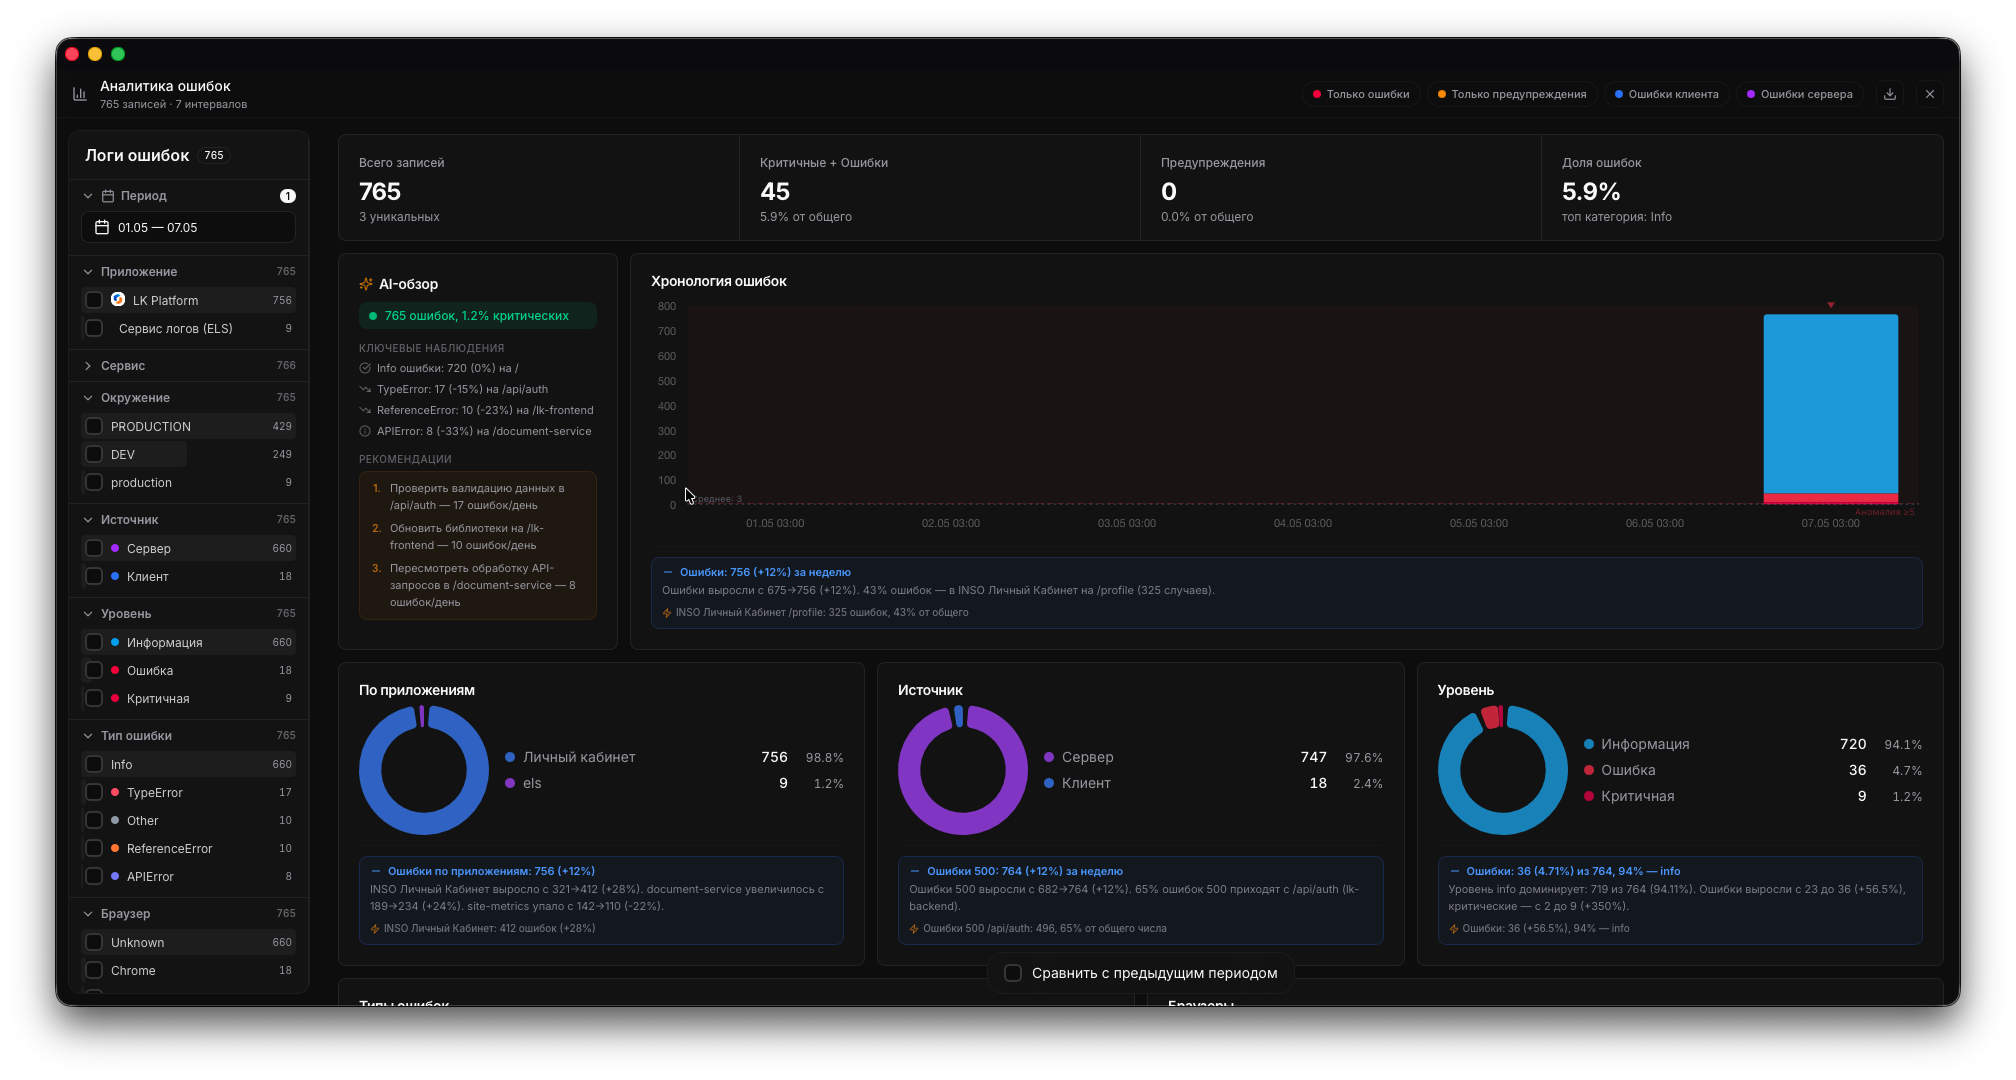Tick the APIError checkbox

click(94, 876)
